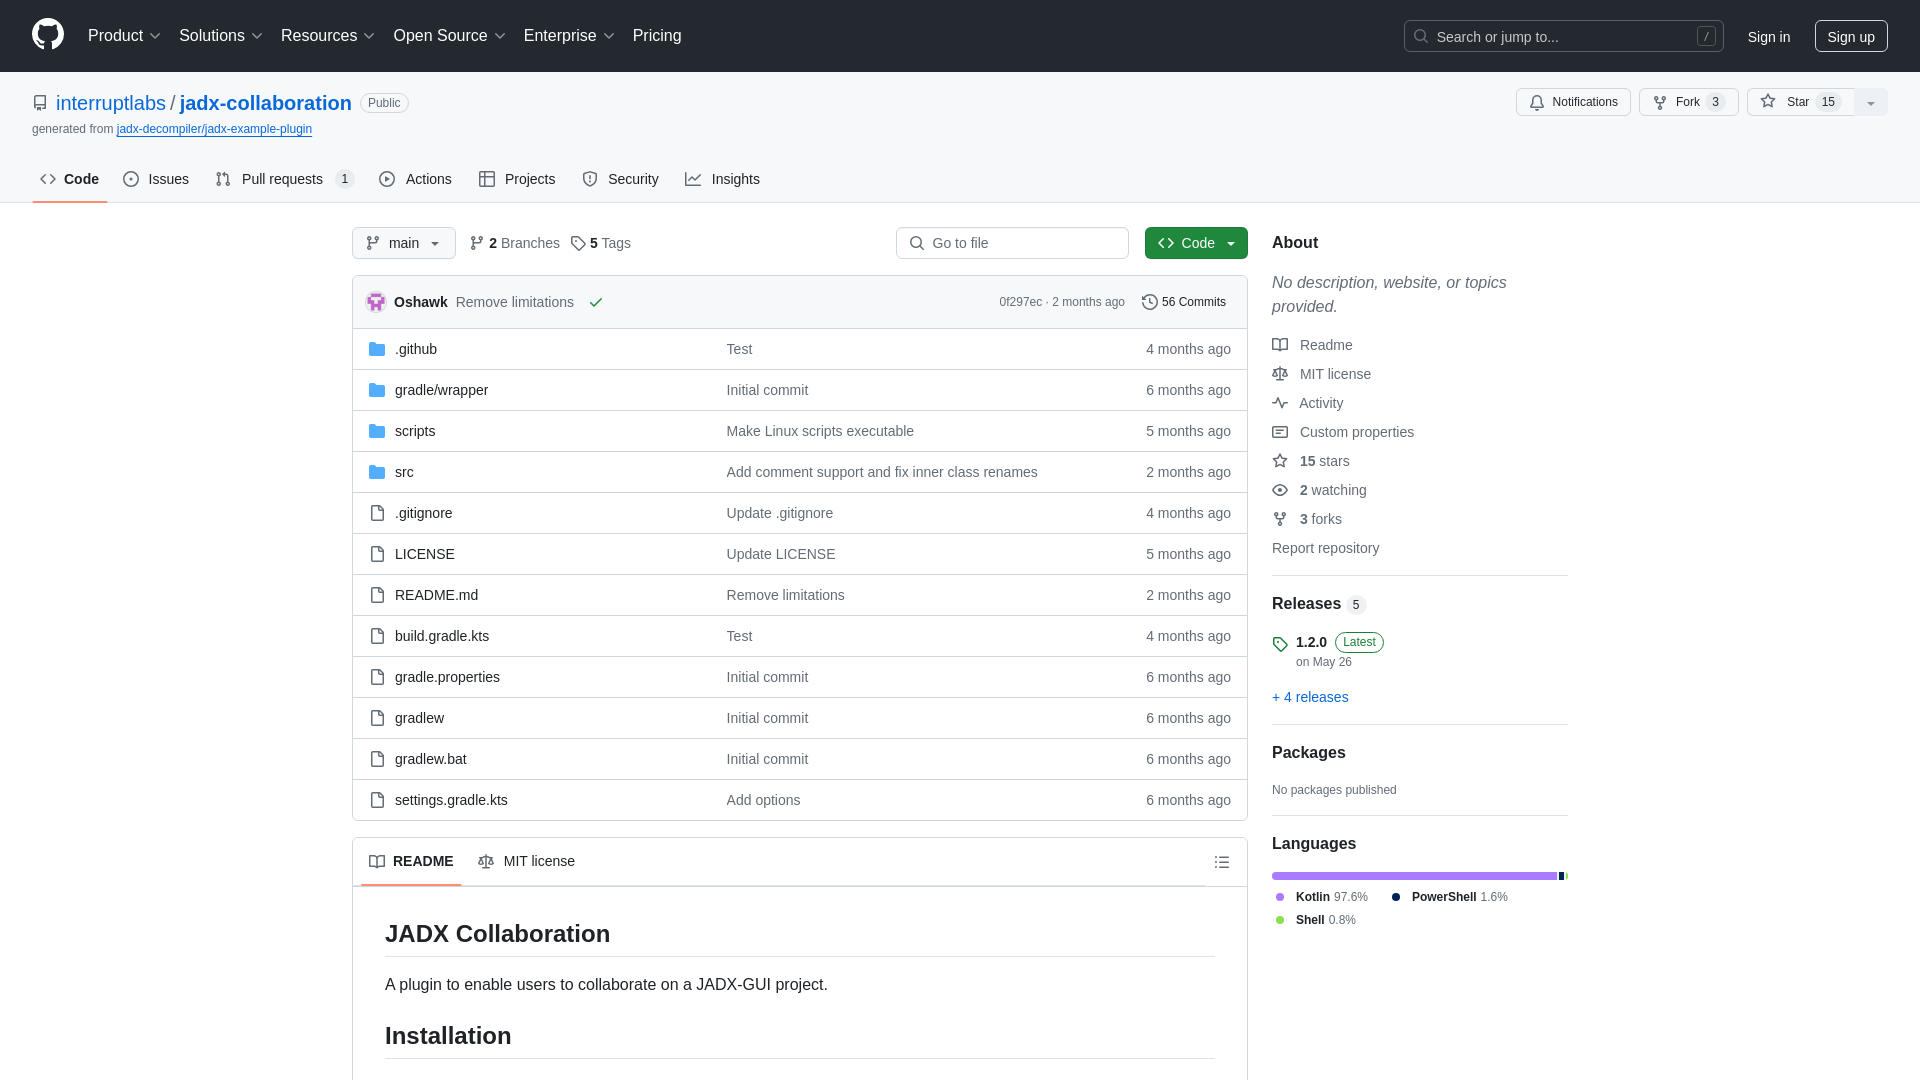1920x1080 pixels.
Task: Switch to the Security tab
Action: pyautogui.click(x=621, y=179)
